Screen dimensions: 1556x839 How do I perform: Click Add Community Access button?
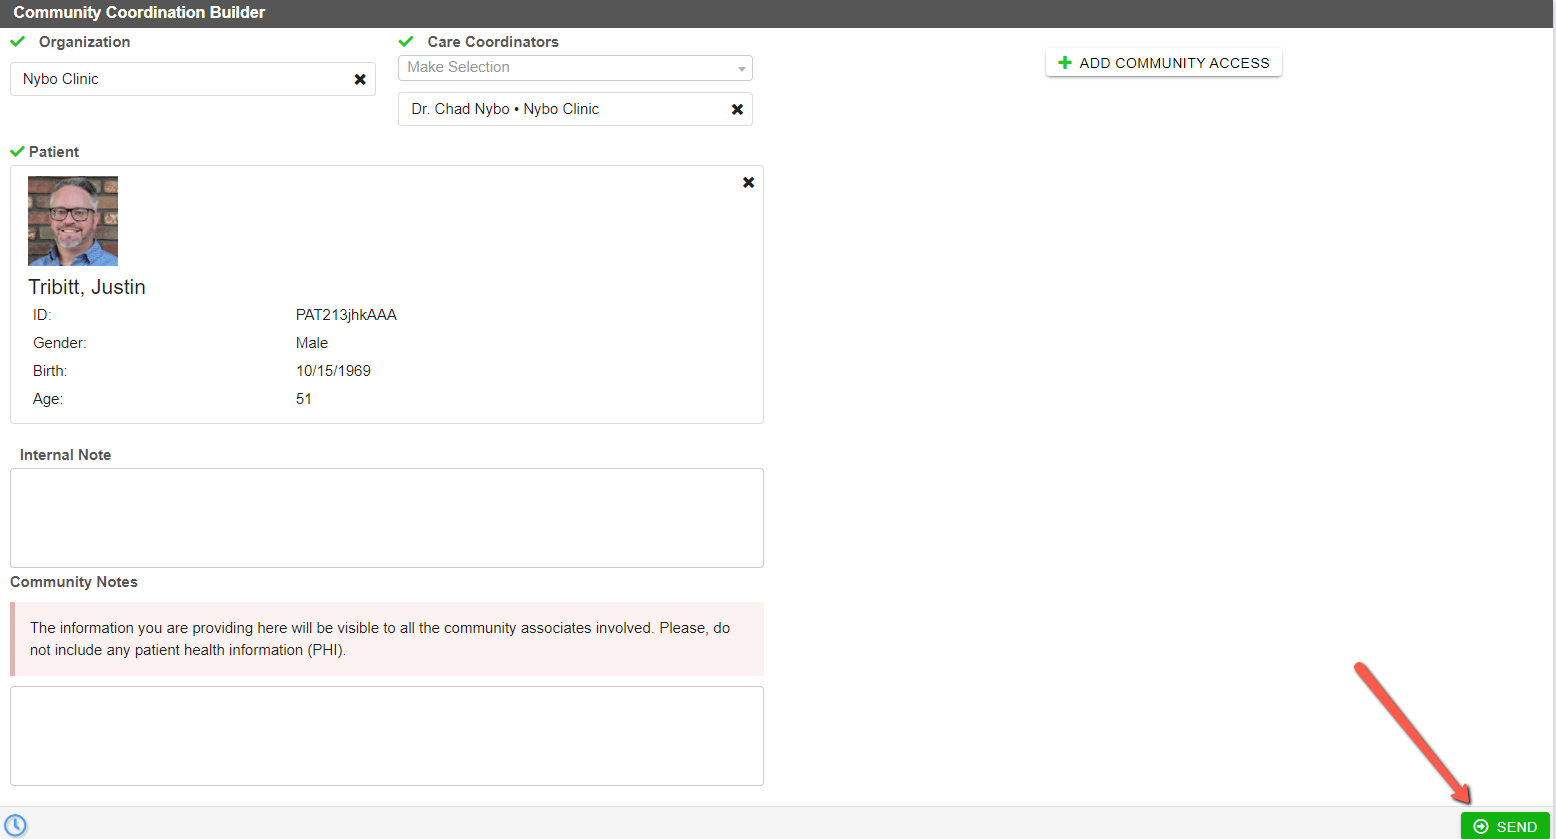pos(1164,62)
